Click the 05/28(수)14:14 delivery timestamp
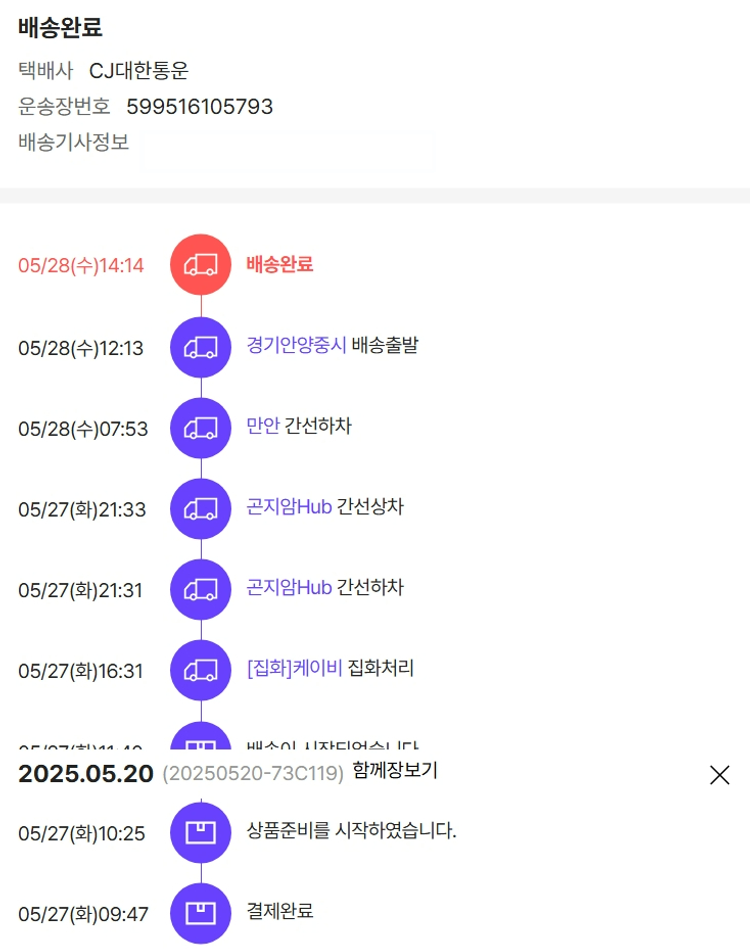750x952 pixels. pyautogui.click(x=81, y=266)
